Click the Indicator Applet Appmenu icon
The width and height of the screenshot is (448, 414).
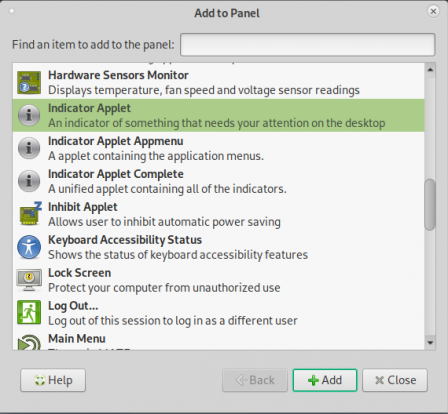(x=29, y=148)
